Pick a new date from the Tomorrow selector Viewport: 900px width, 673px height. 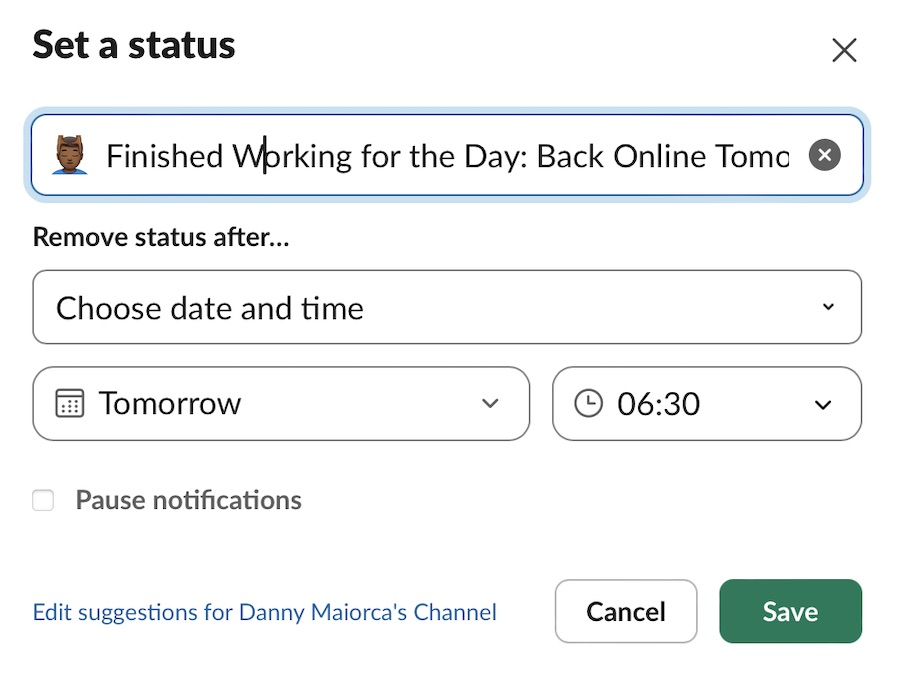[x=280, y=404]
